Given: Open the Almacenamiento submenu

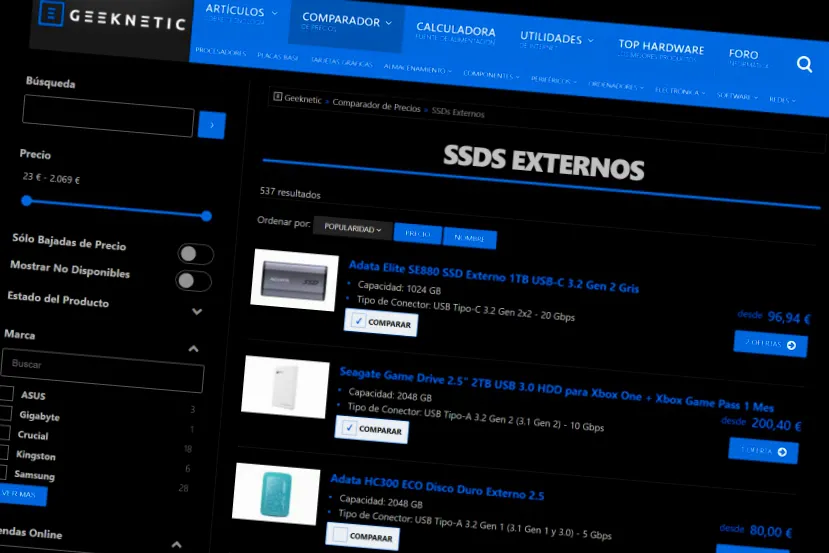Looking at the screenshot, I should point(418,69).
